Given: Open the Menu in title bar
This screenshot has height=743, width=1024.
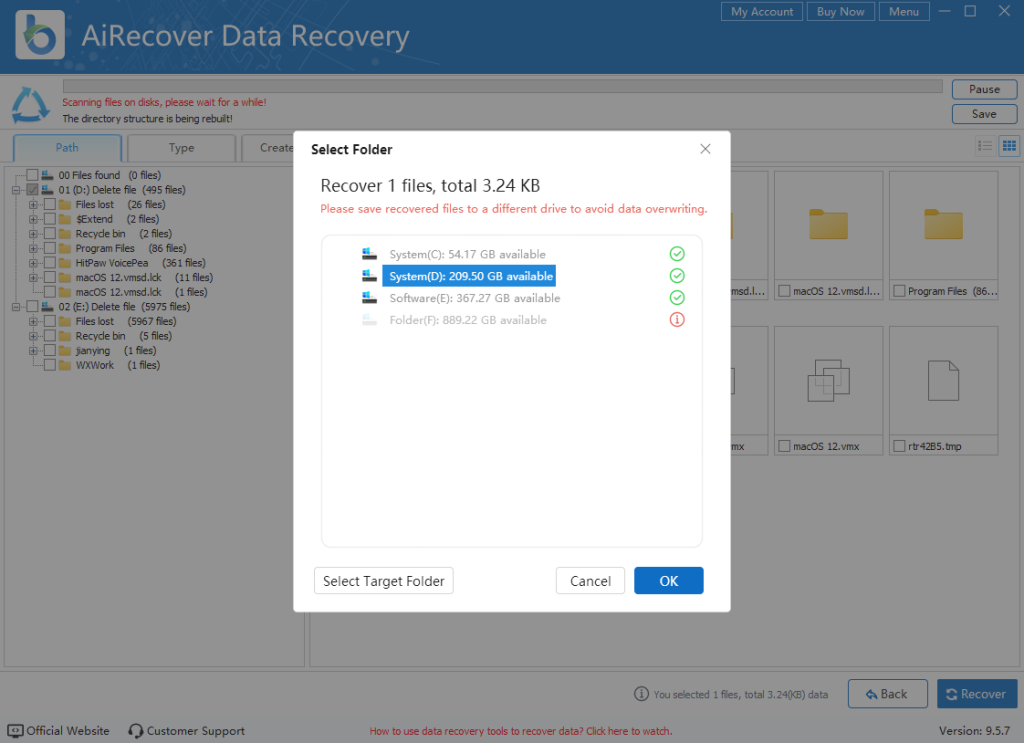Looking at the screenshot, I should point(903,12).
